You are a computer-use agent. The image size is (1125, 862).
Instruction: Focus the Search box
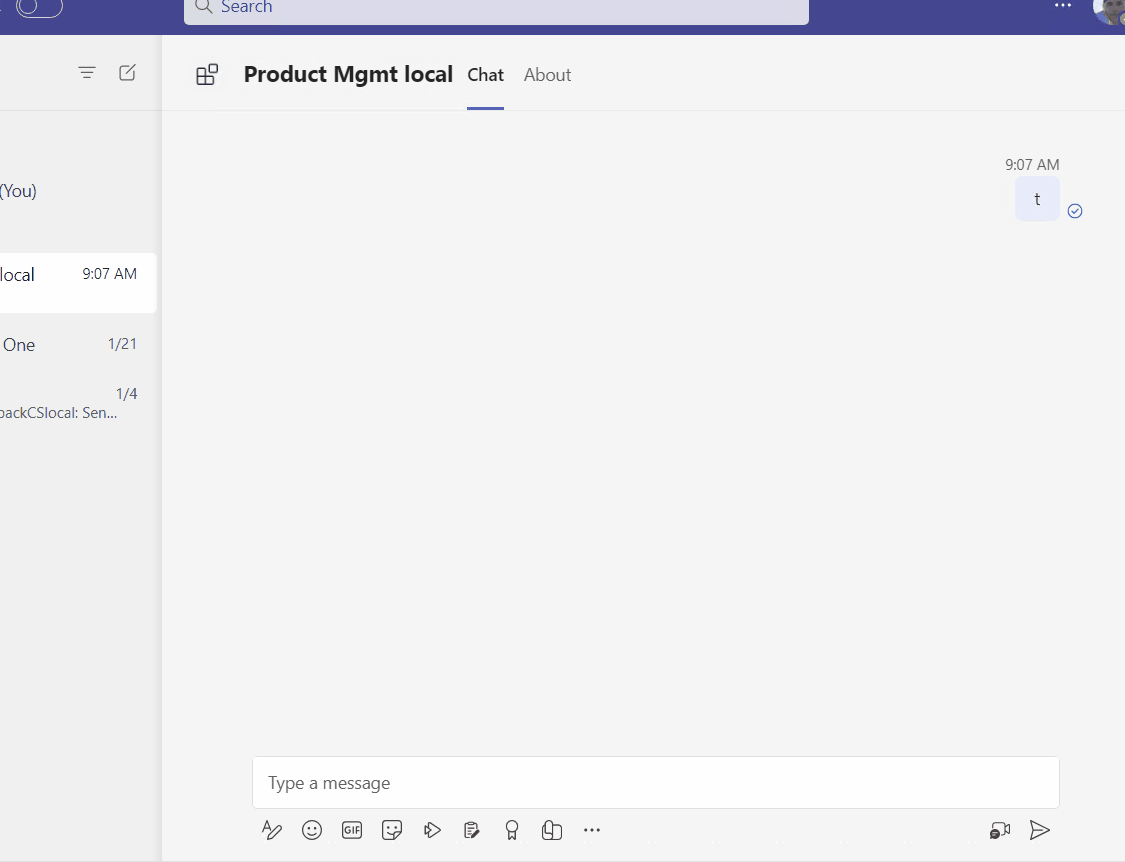click(496, 9)
